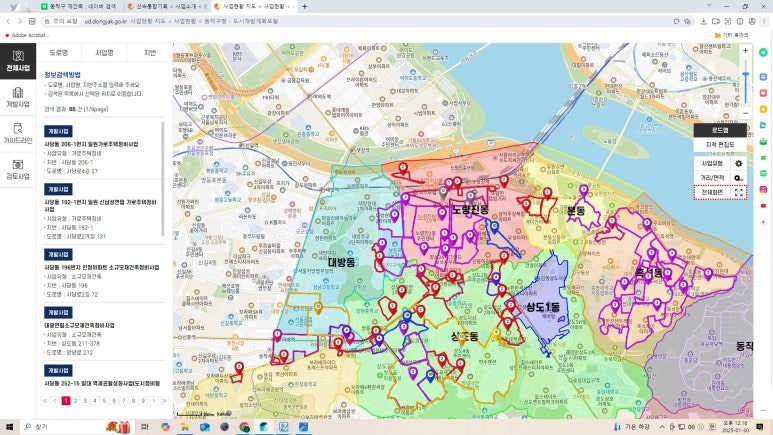Open a new browser tab with plus
The height and width of the screenshot is (435, 773).
(x=305, y=6)
